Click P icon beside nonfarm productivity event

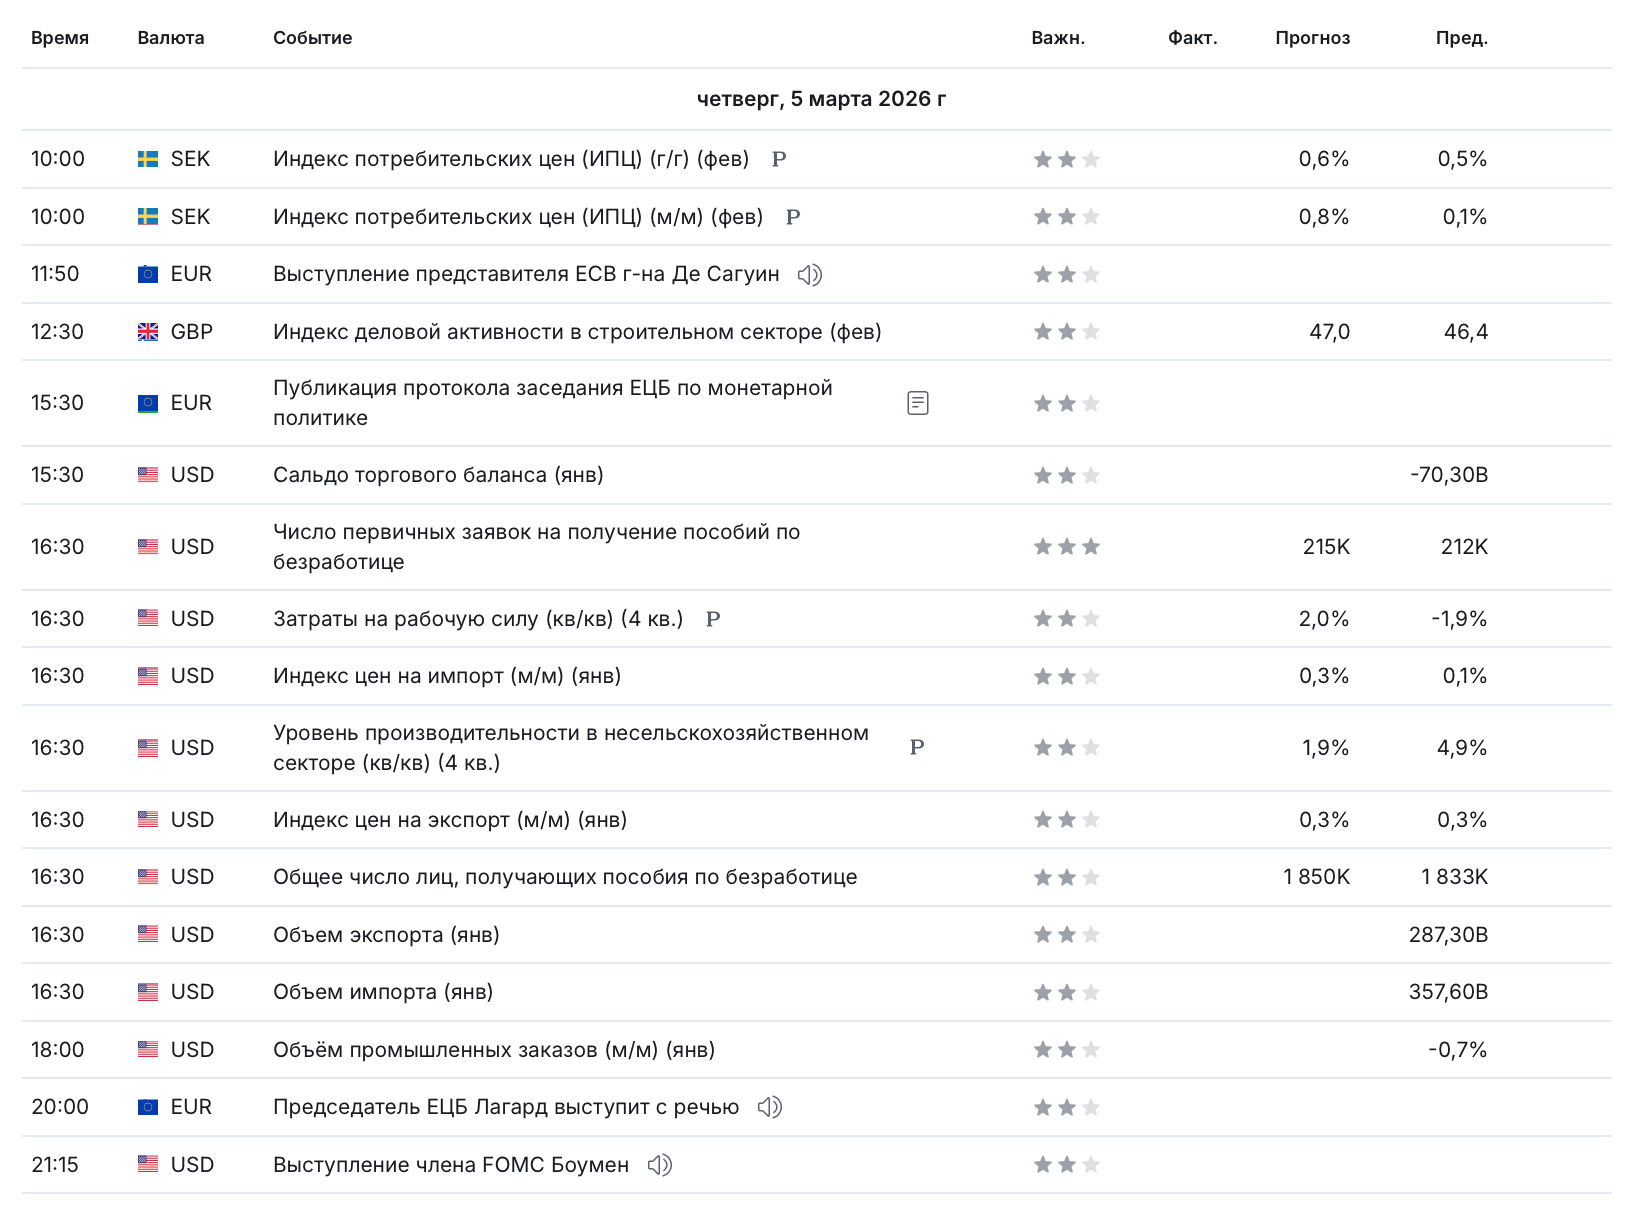coord(917,748)
